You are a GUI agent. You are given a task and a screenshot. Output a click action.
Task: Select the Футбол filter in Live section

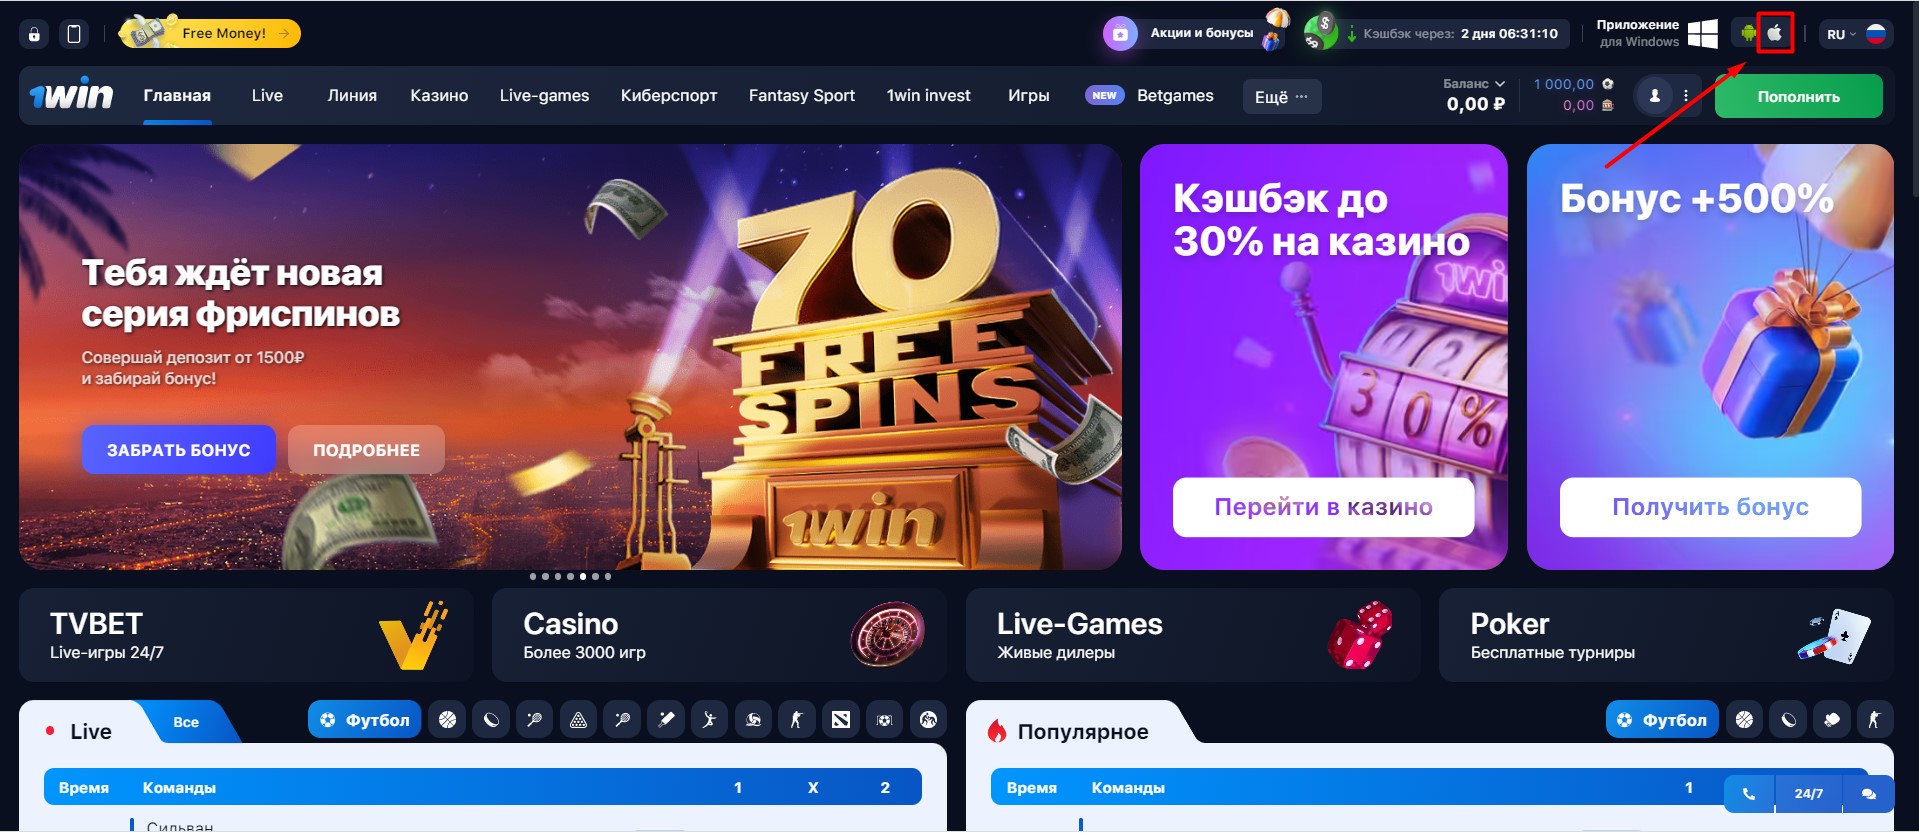click(364, 720)
